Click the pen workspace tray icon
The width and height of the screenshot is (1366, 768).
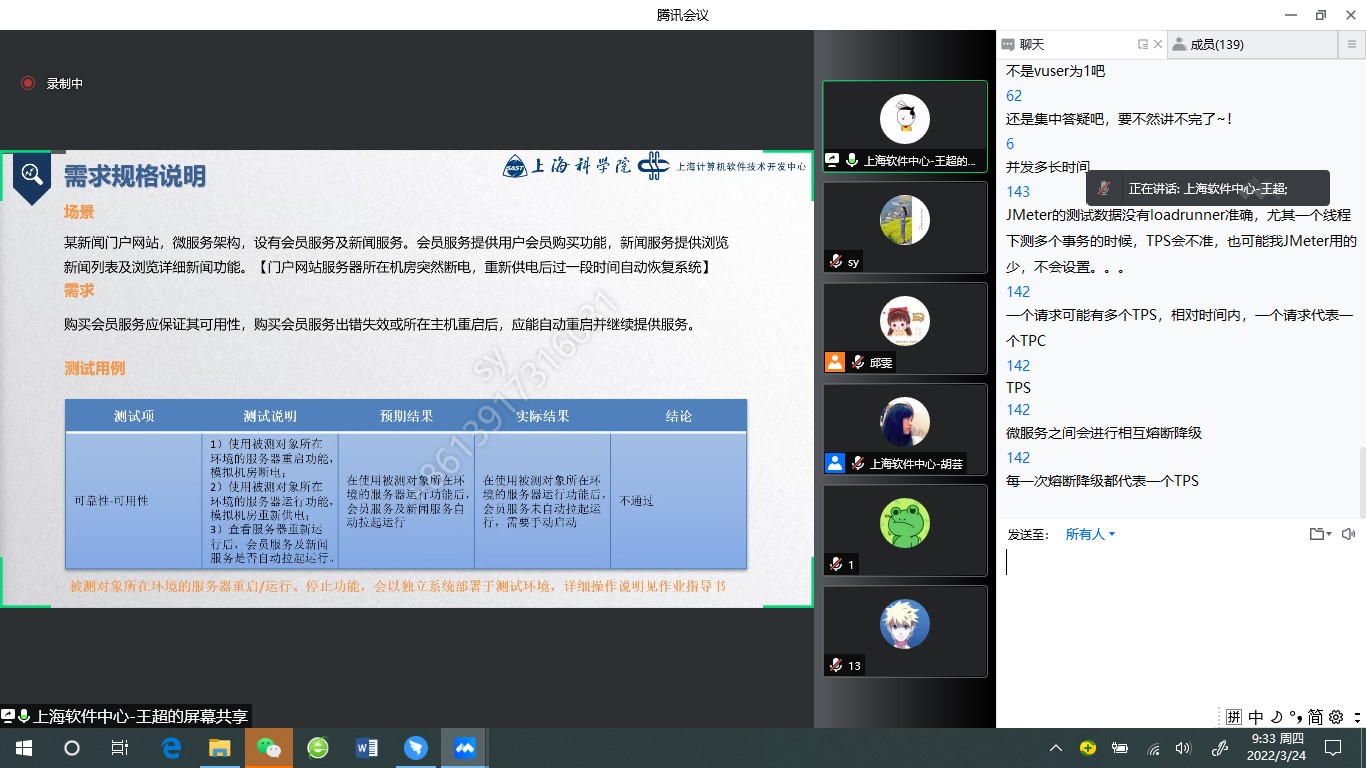(x=1220, y=748)
